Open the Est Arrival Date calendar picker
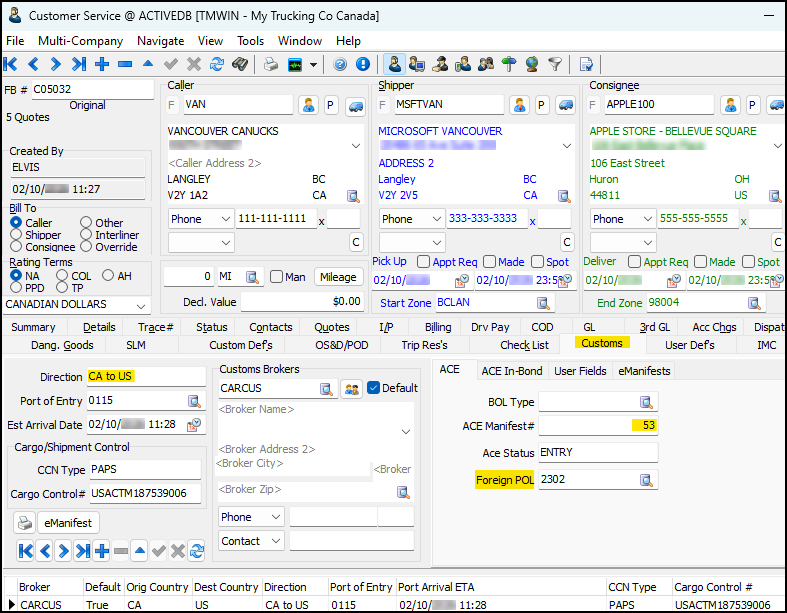Screen dimensions: 787x613 pos(195,425)
